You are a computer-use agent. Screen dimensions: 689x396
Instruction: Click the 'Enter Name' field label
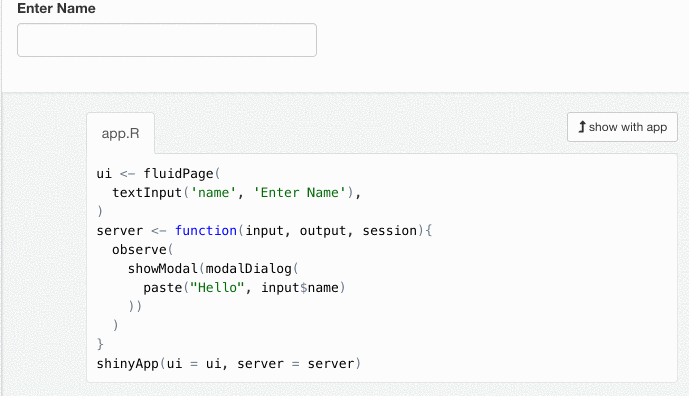[x=56, y=8]
